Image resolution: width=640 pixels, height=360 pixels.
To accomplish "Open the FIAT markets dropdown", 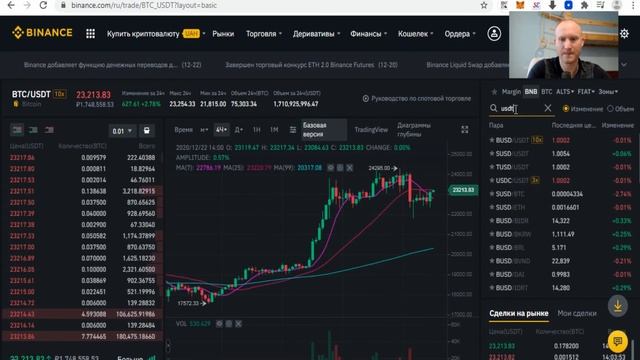I will [x=586, y=92].
